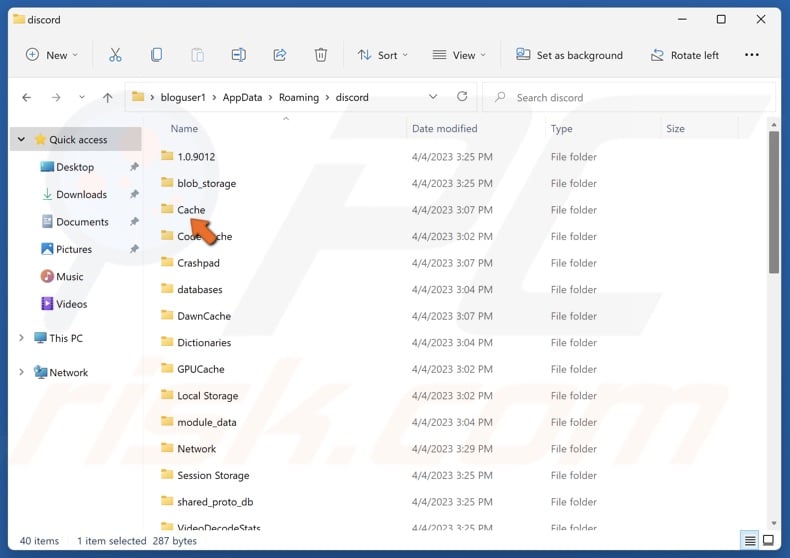Collapse the Quick access tree node
Image resolution: width=790 pixels, height=558 pixels.
(x=22, y=139)
